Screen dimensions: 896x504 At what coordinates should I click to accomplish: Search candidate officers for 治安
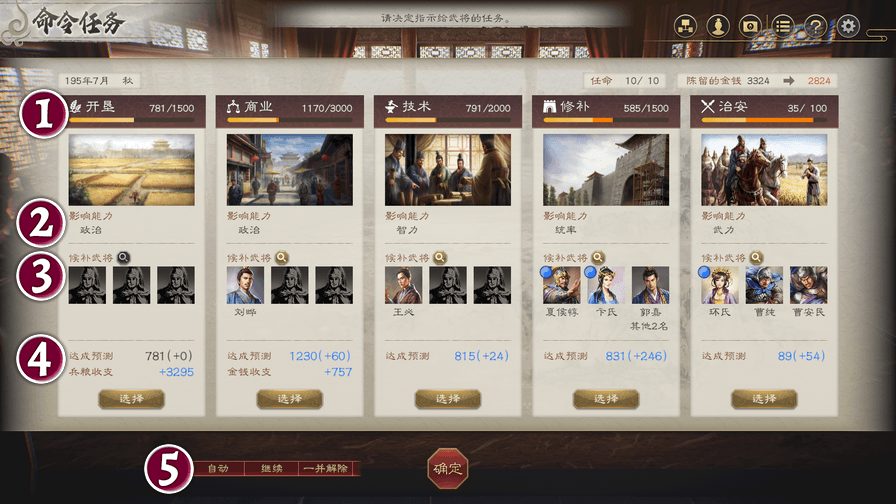[x=755, y=258]
